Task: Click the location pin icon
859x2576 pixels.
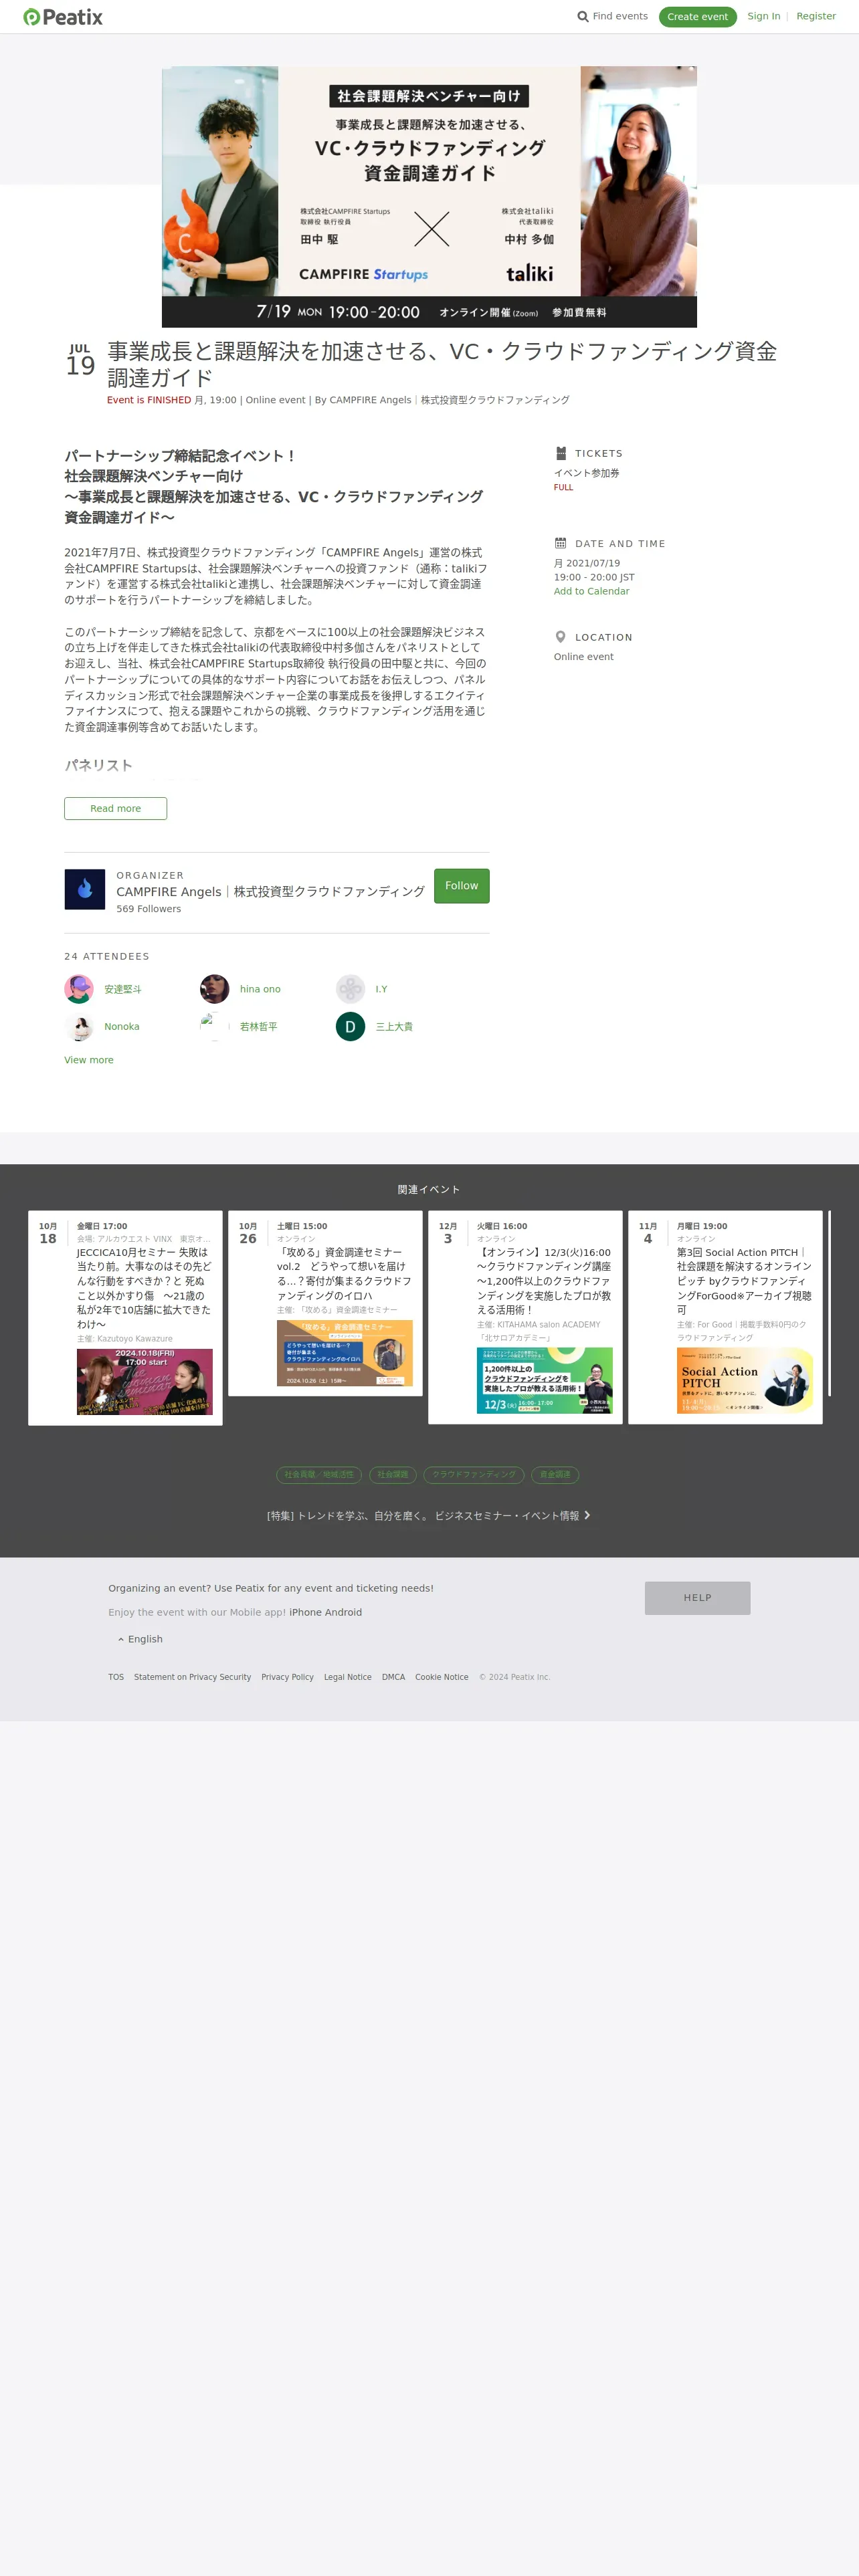Action: click(x=561, y=637)
